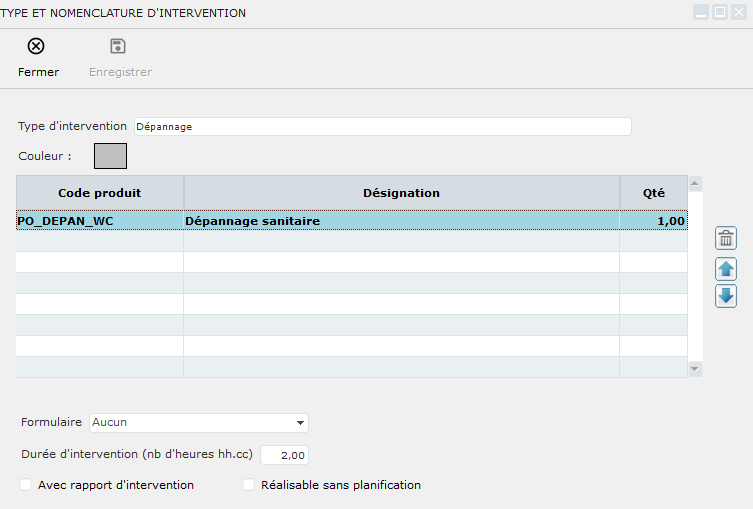Click the Type d'intervention text field
The width and height of the screenshot is (753, 509).
(x=382, y=127)
